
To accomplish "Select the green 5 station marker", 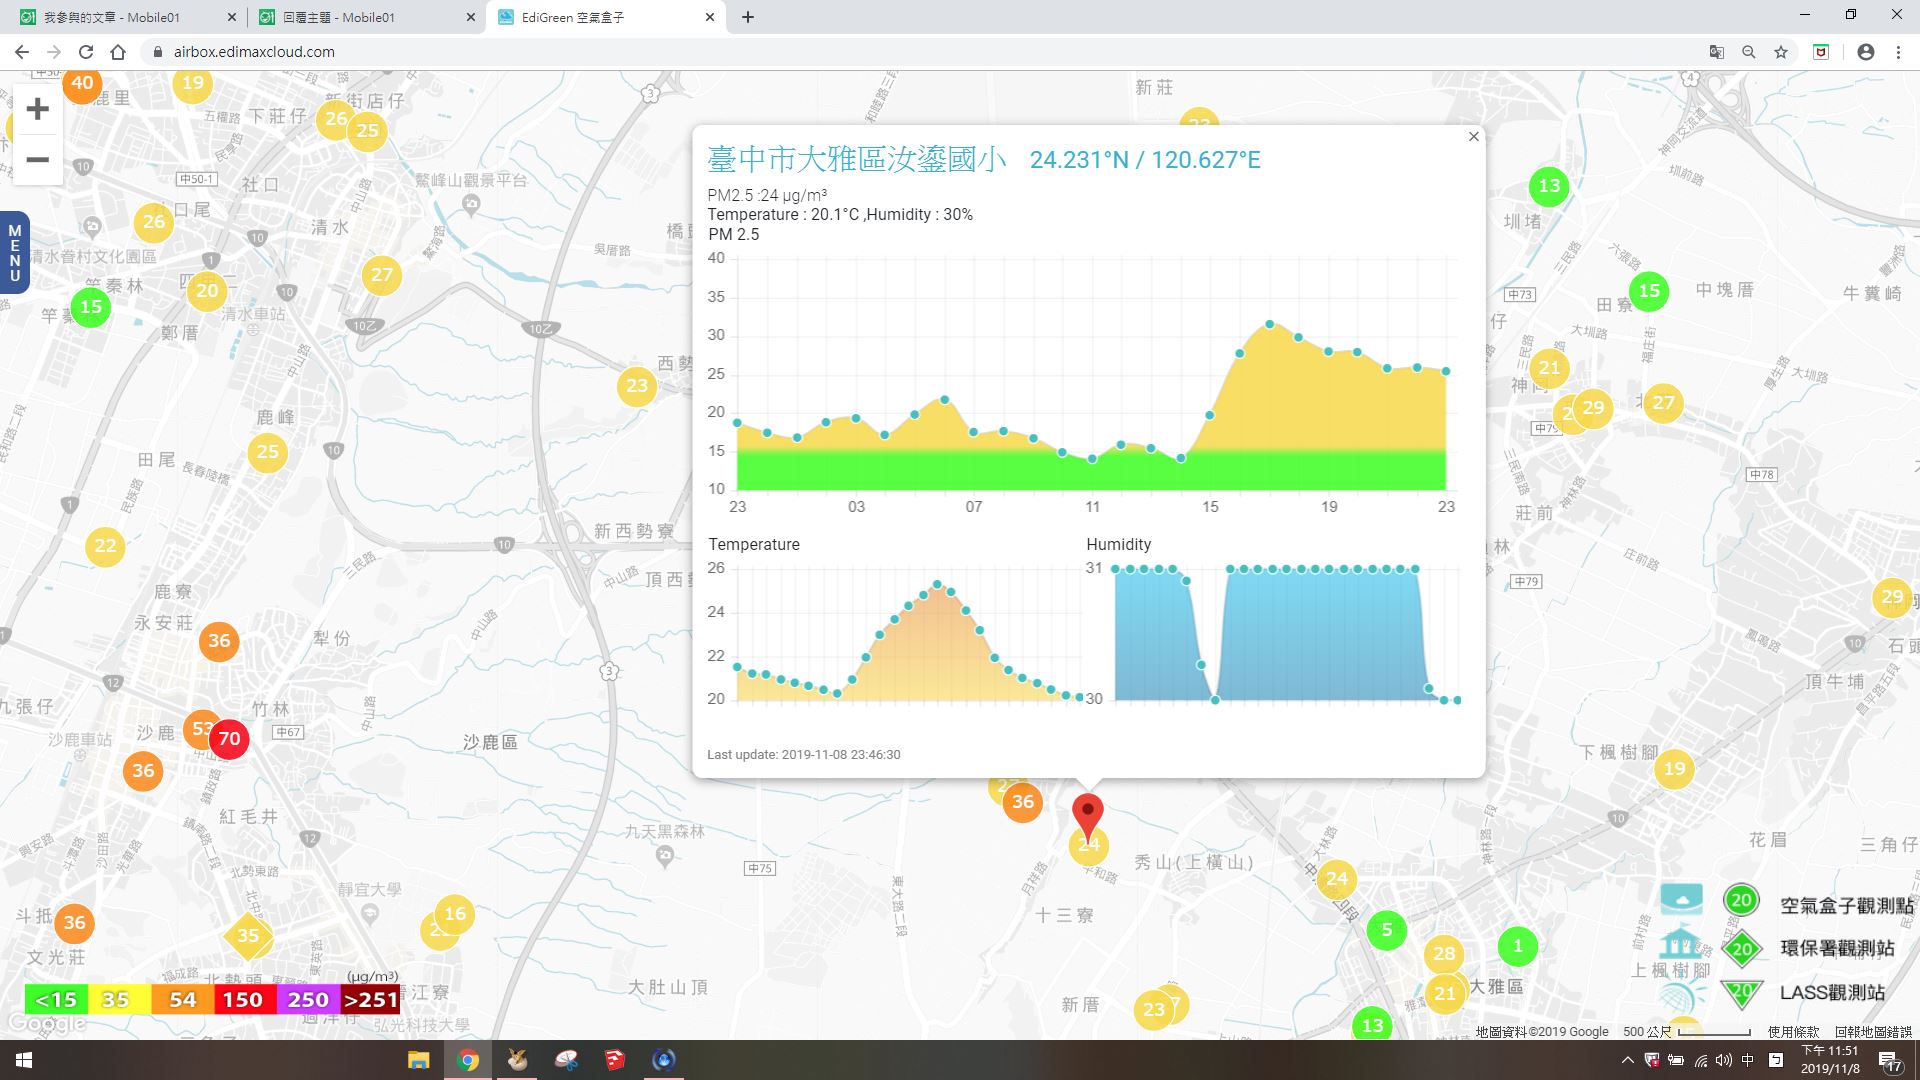I will pyautogui.click(x=1386, y=930).
